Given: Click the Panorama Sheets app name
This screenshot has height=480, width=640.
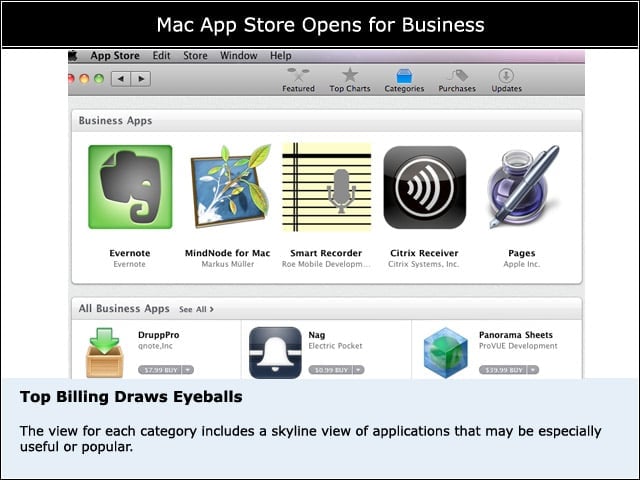Looking at the screenshot, I should tap(516, 335).
